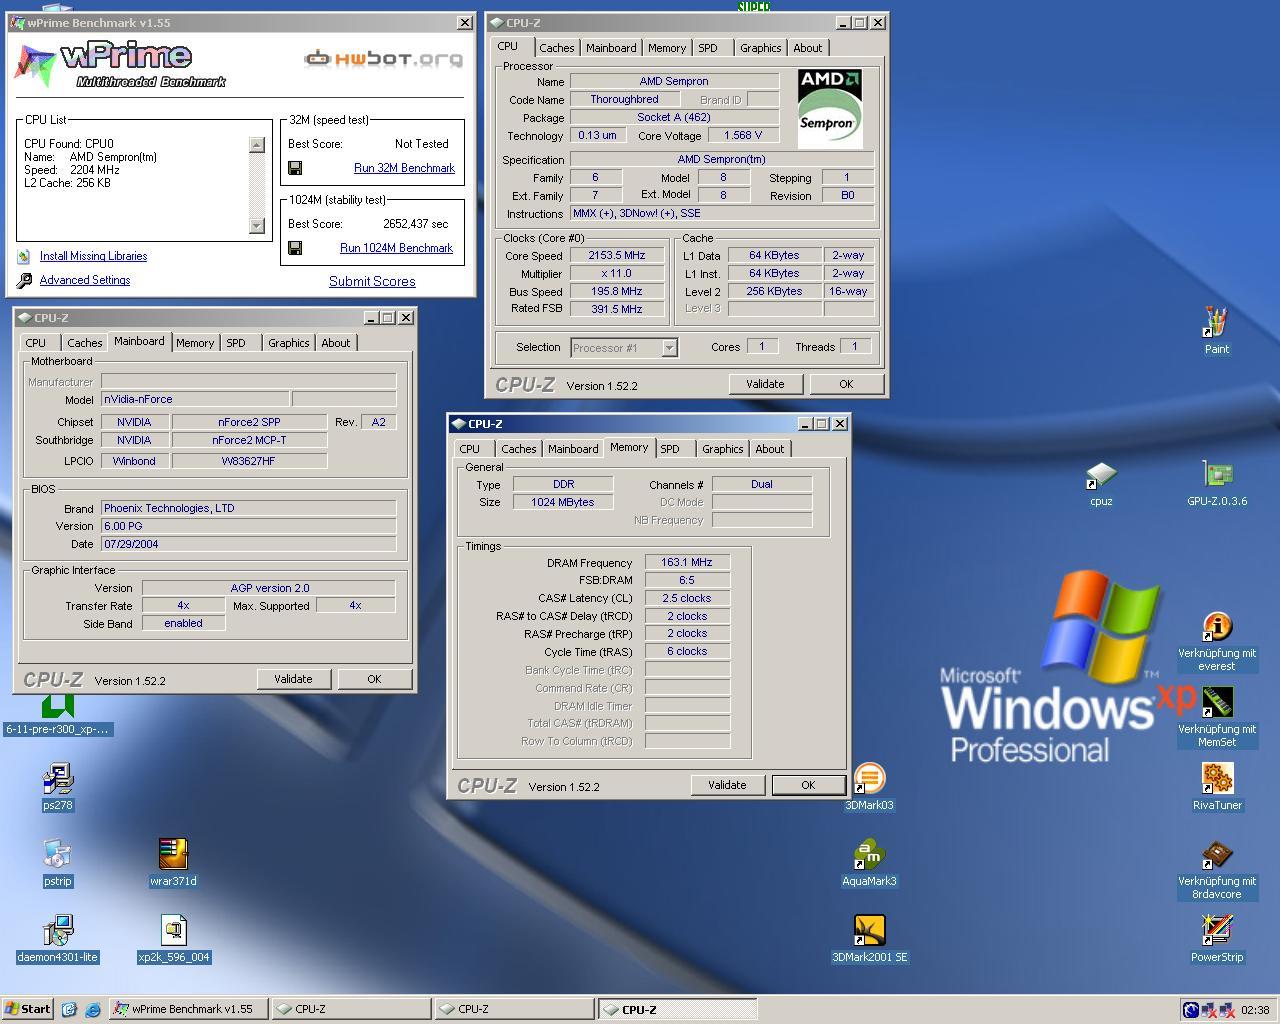Click the Core Speed value 2153.5 MHz
This screenshot has height=1024, width=1280.
point(617,255)
